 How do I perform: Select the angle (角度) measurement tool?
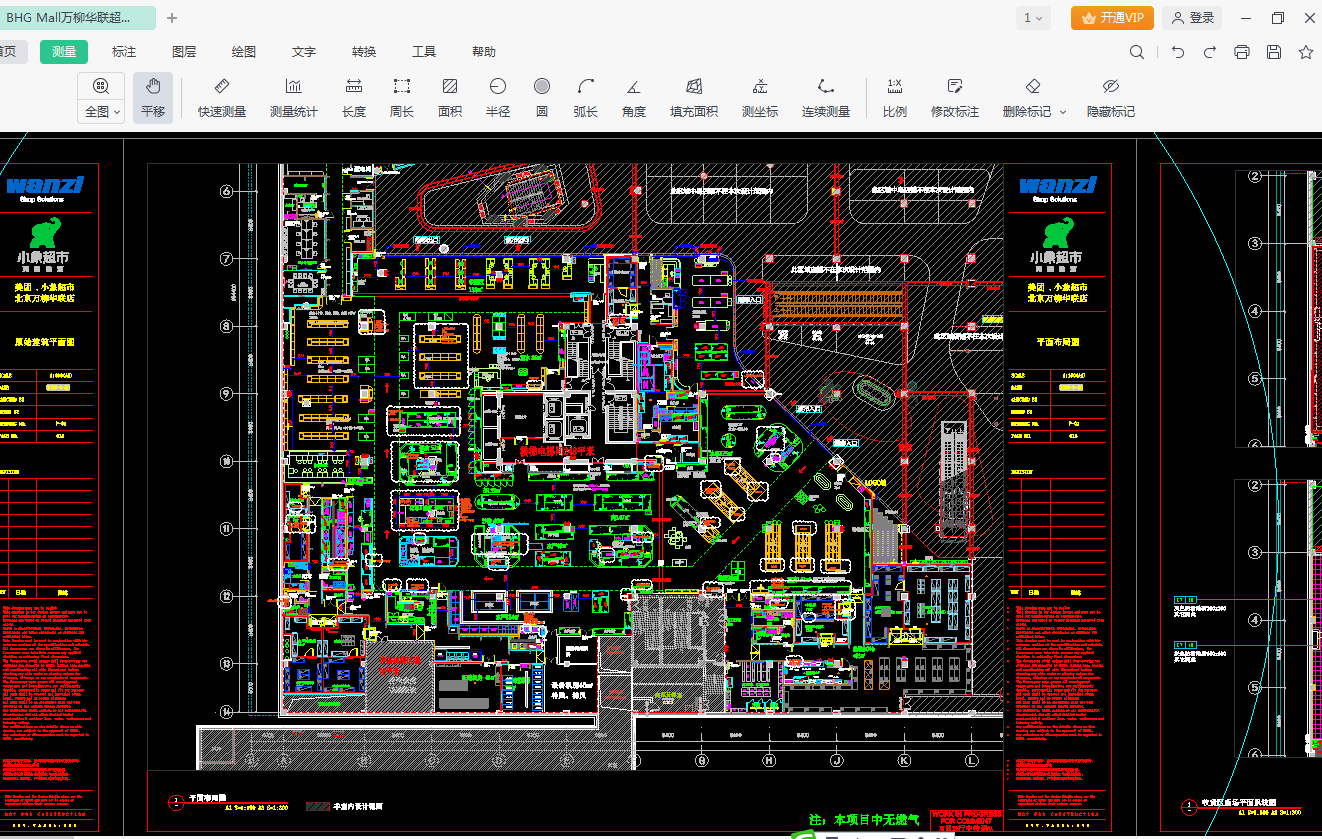633,97
